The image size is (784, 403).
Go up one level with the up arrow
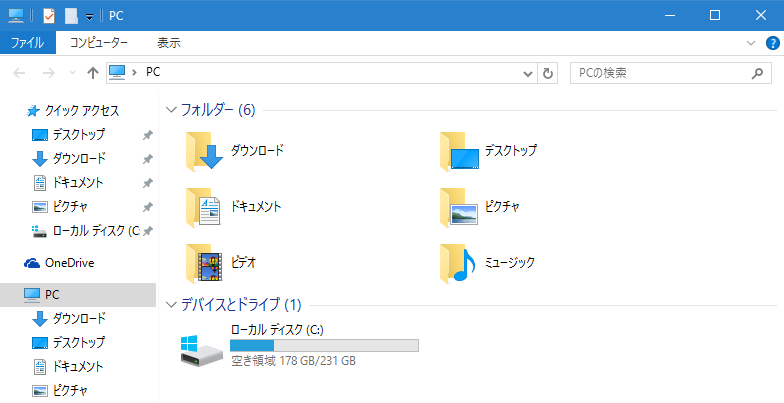click(x=92, y=73)
